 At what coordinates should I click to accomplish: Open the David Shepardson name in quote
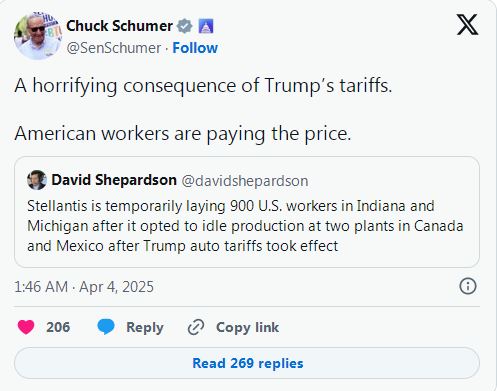[114, 180]
